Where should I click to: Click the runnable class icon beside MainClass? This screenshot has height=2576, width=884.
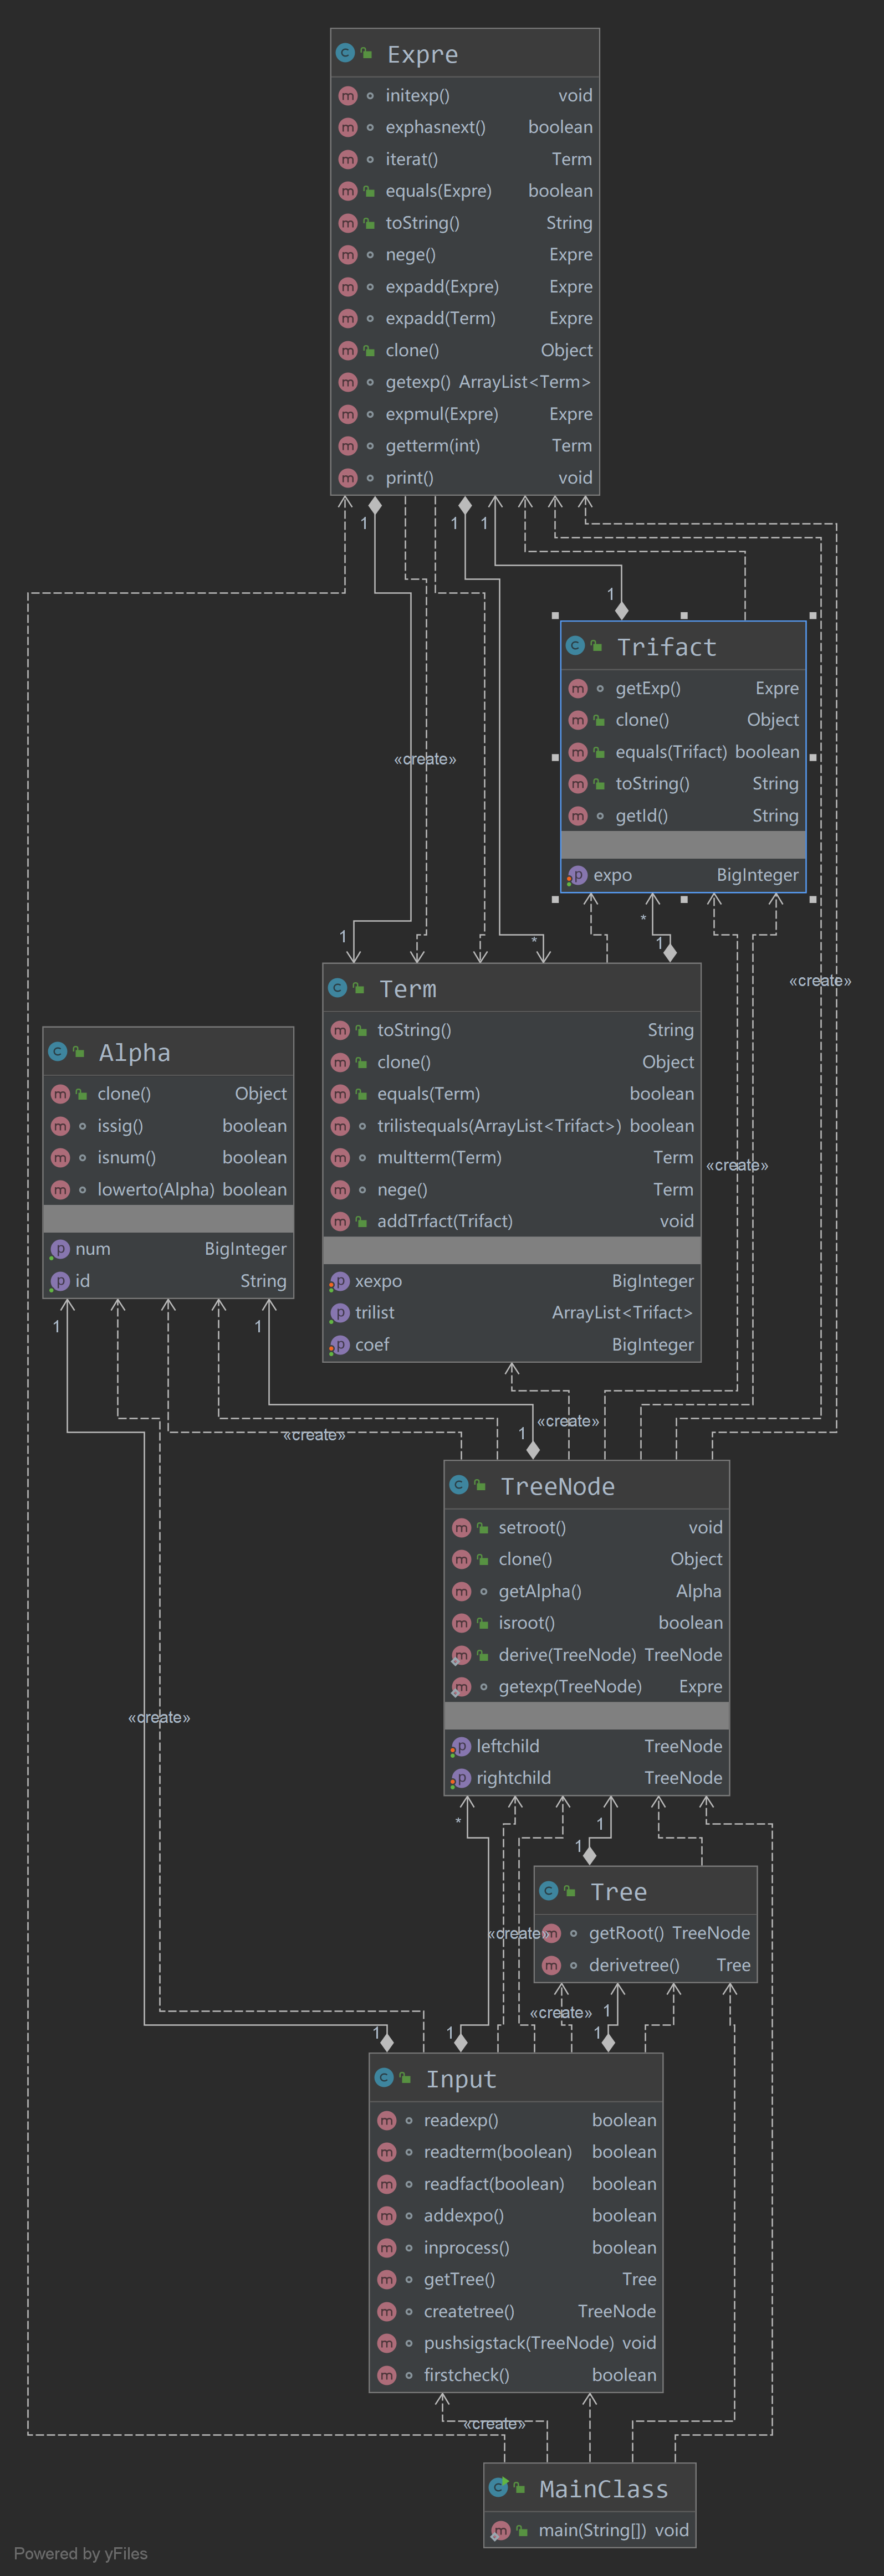click(498, 2487)
